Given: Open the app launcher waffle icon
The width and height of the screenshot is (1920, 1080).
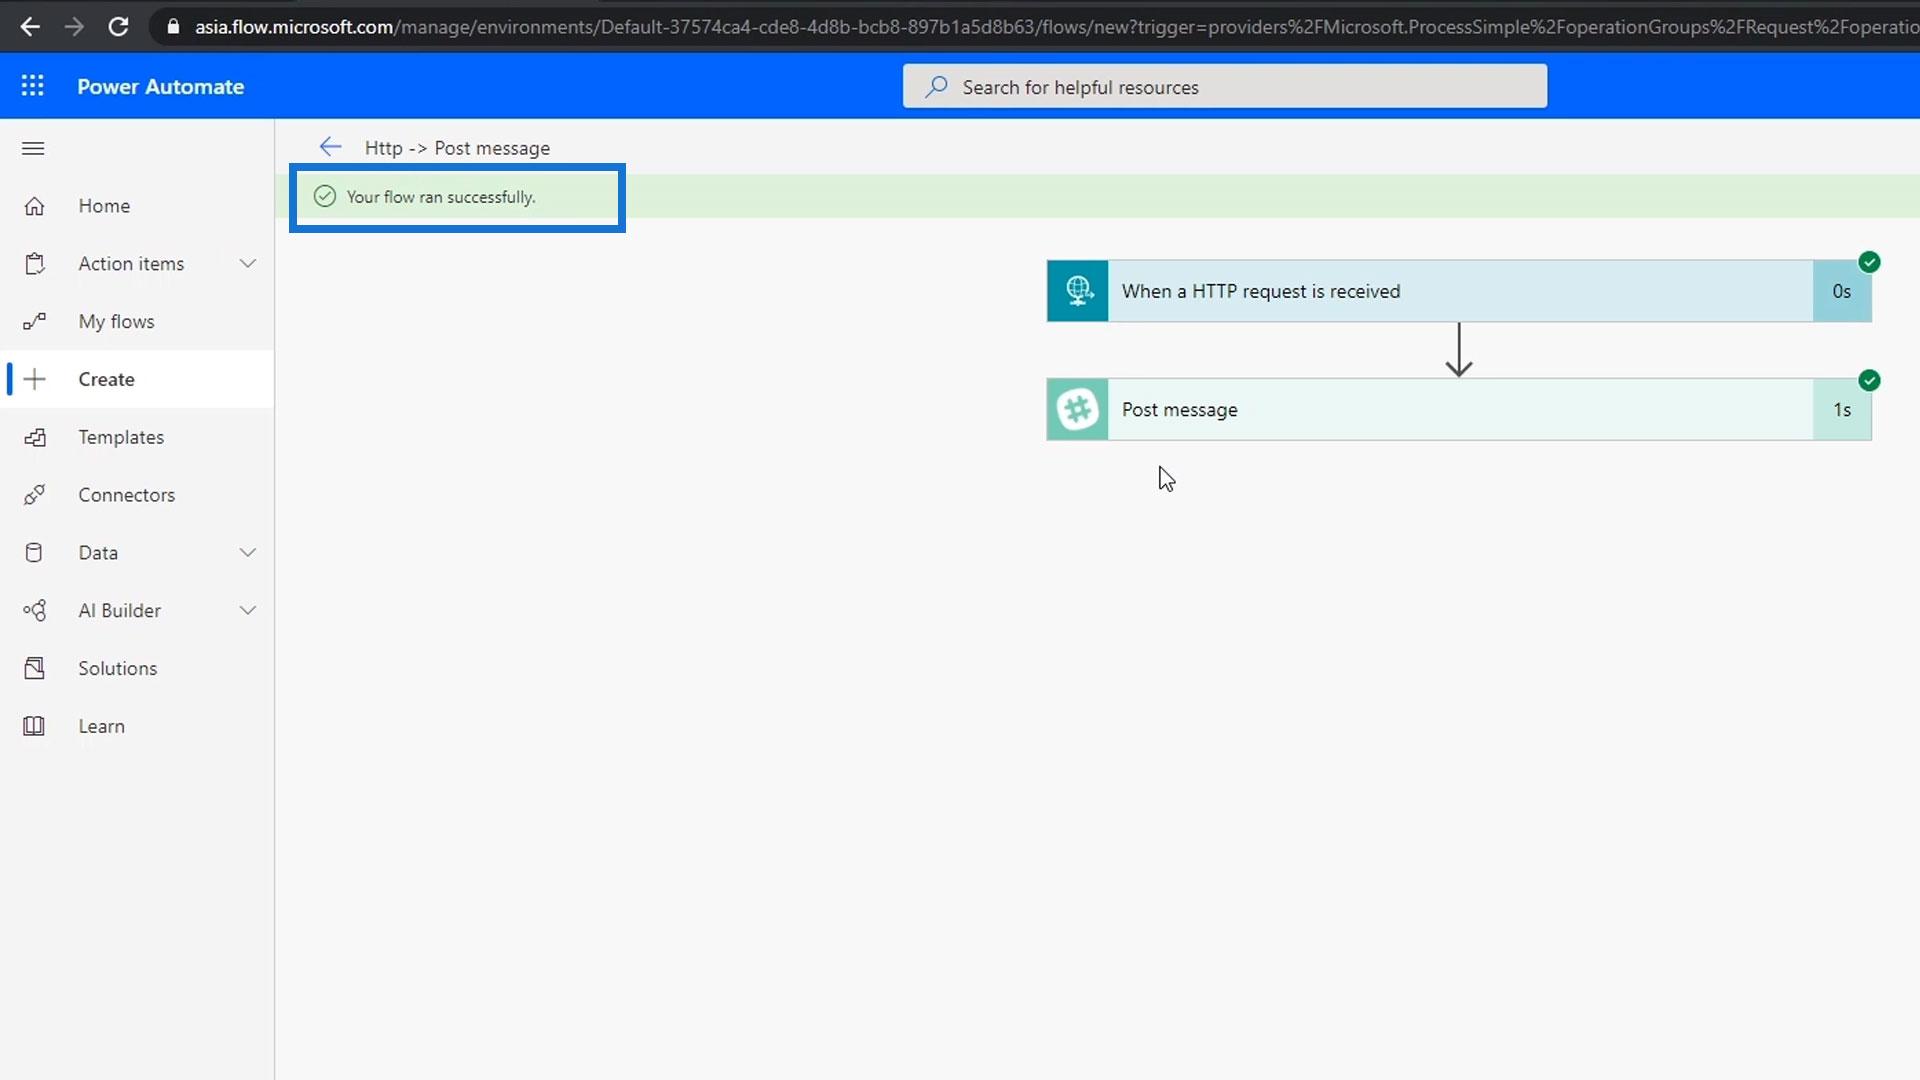Looking at the screenshot, I should tap(32, 86).
